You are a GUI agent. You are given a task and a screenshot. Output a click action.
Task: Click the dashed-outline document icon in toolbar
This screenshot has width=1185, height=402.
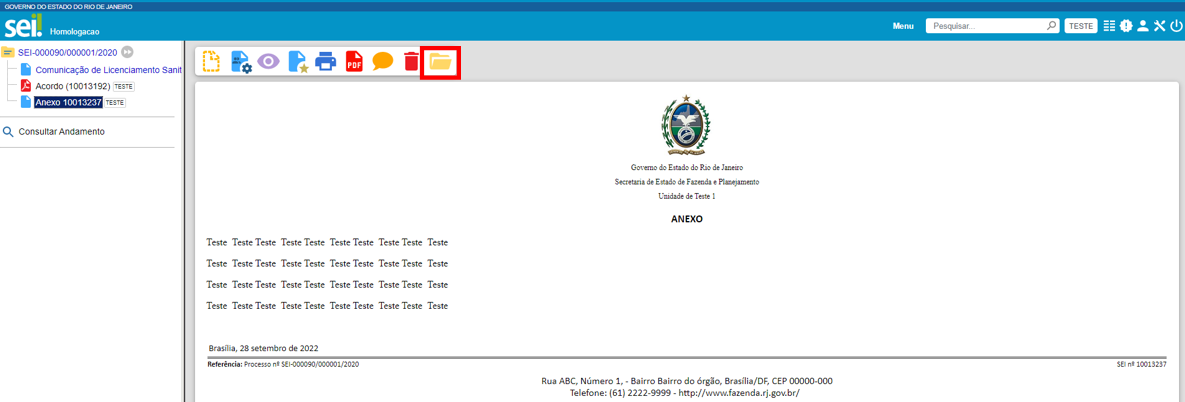pyautogui.click(x=211, y=62)
